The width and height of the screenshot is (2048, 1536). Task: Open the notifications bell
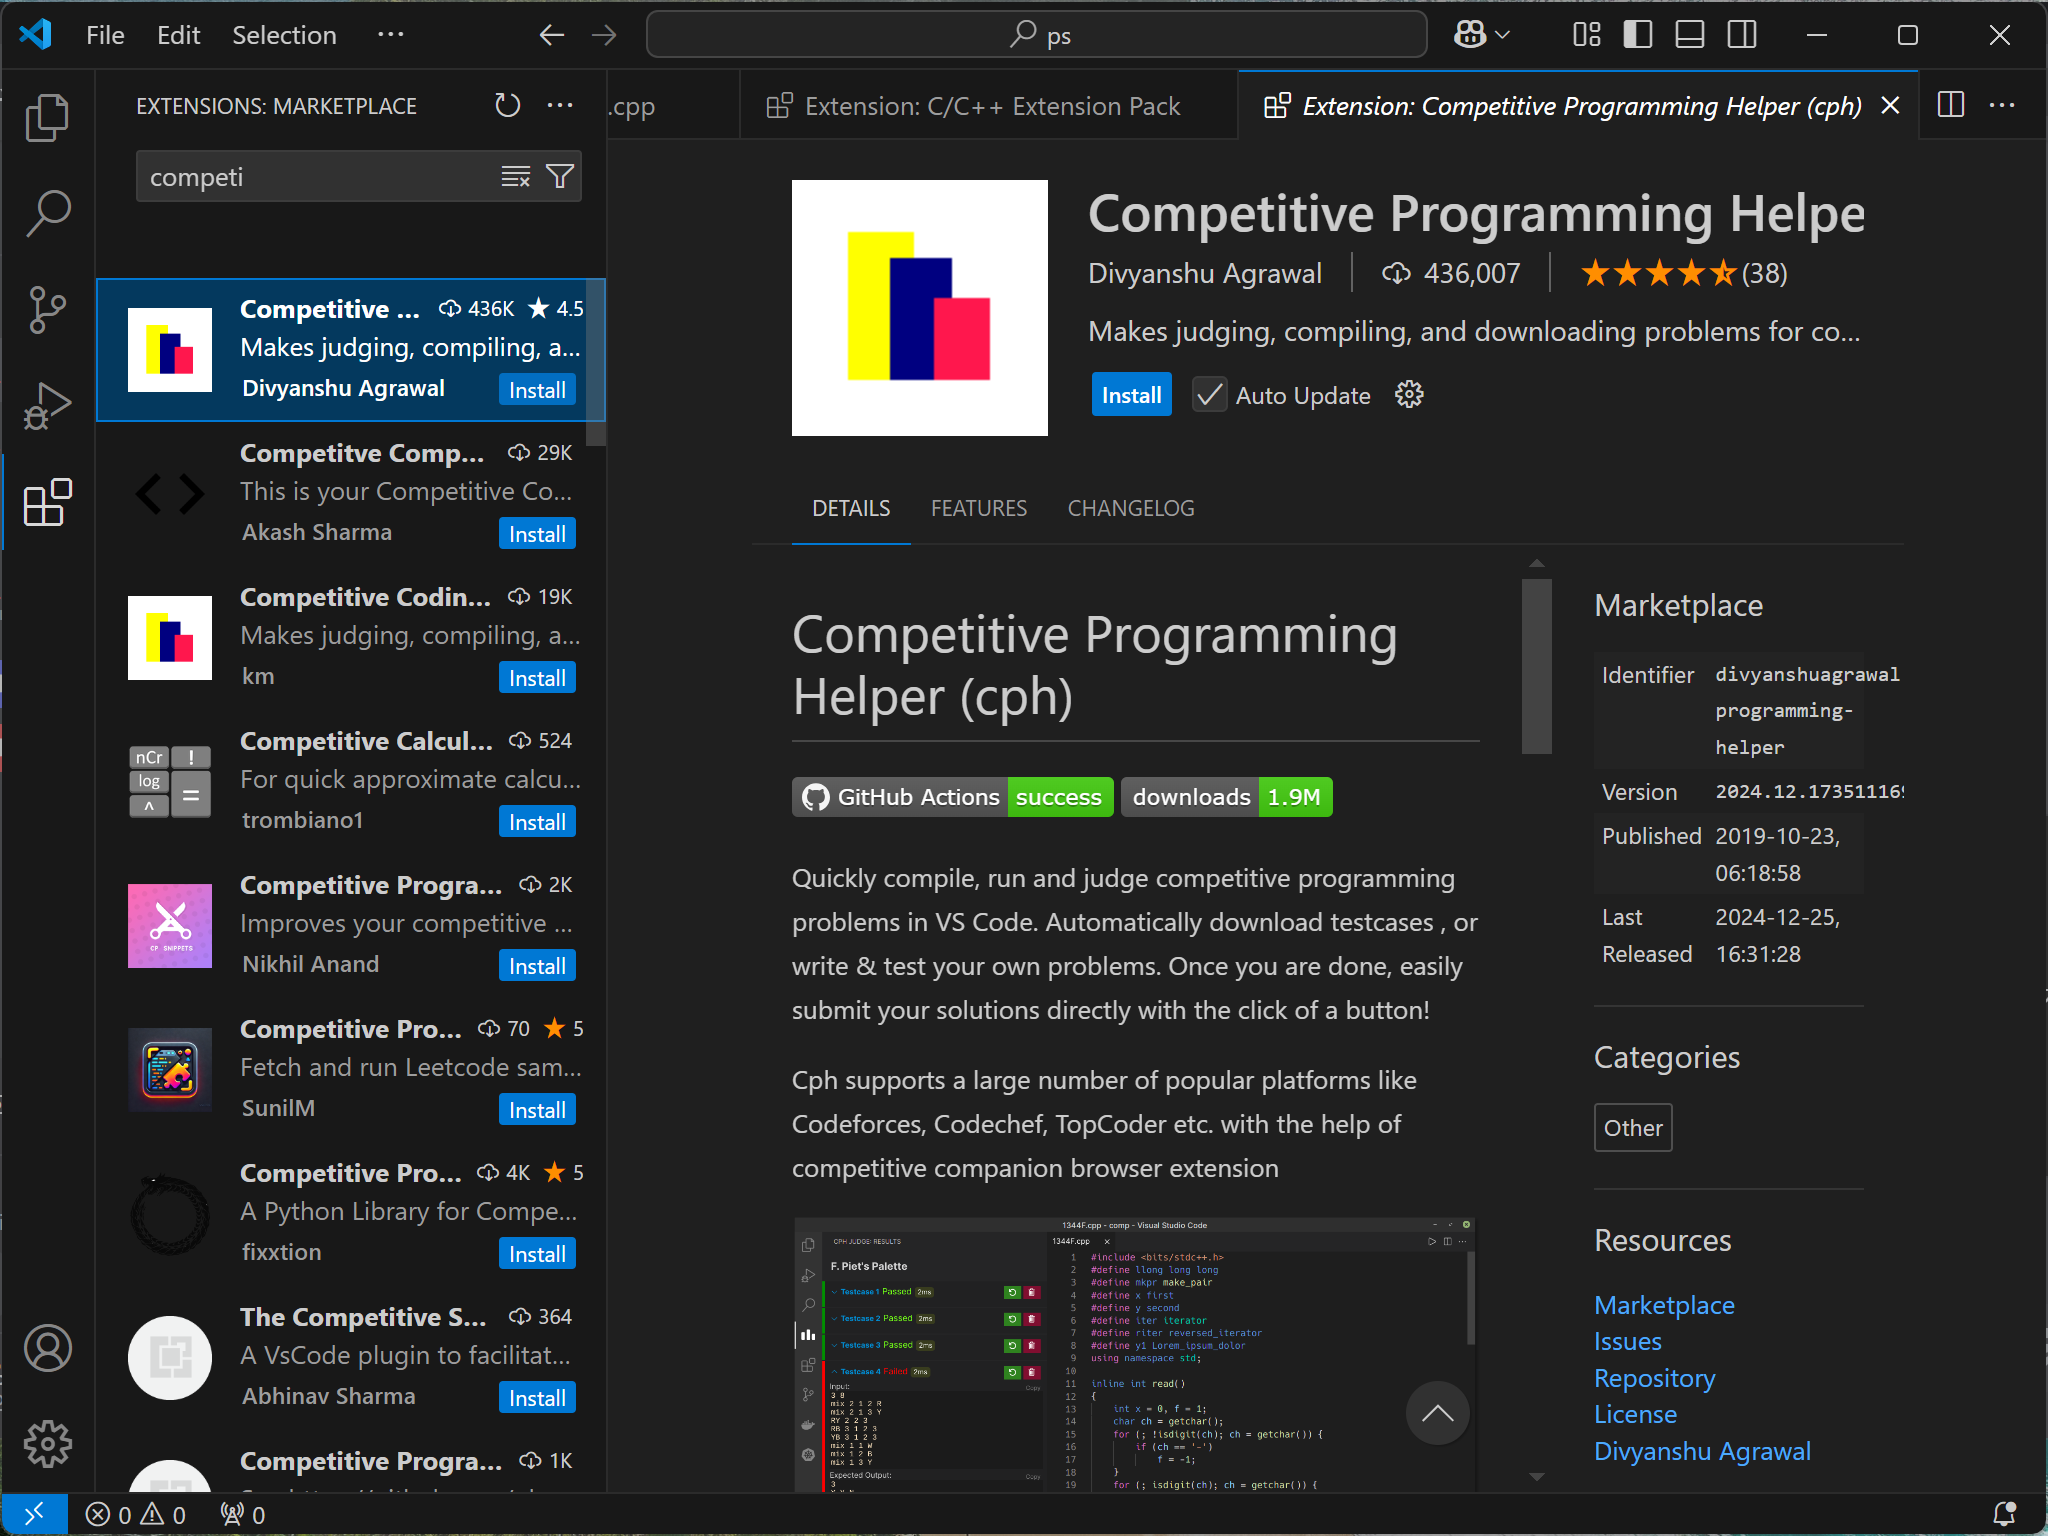coord(2005,1515)
